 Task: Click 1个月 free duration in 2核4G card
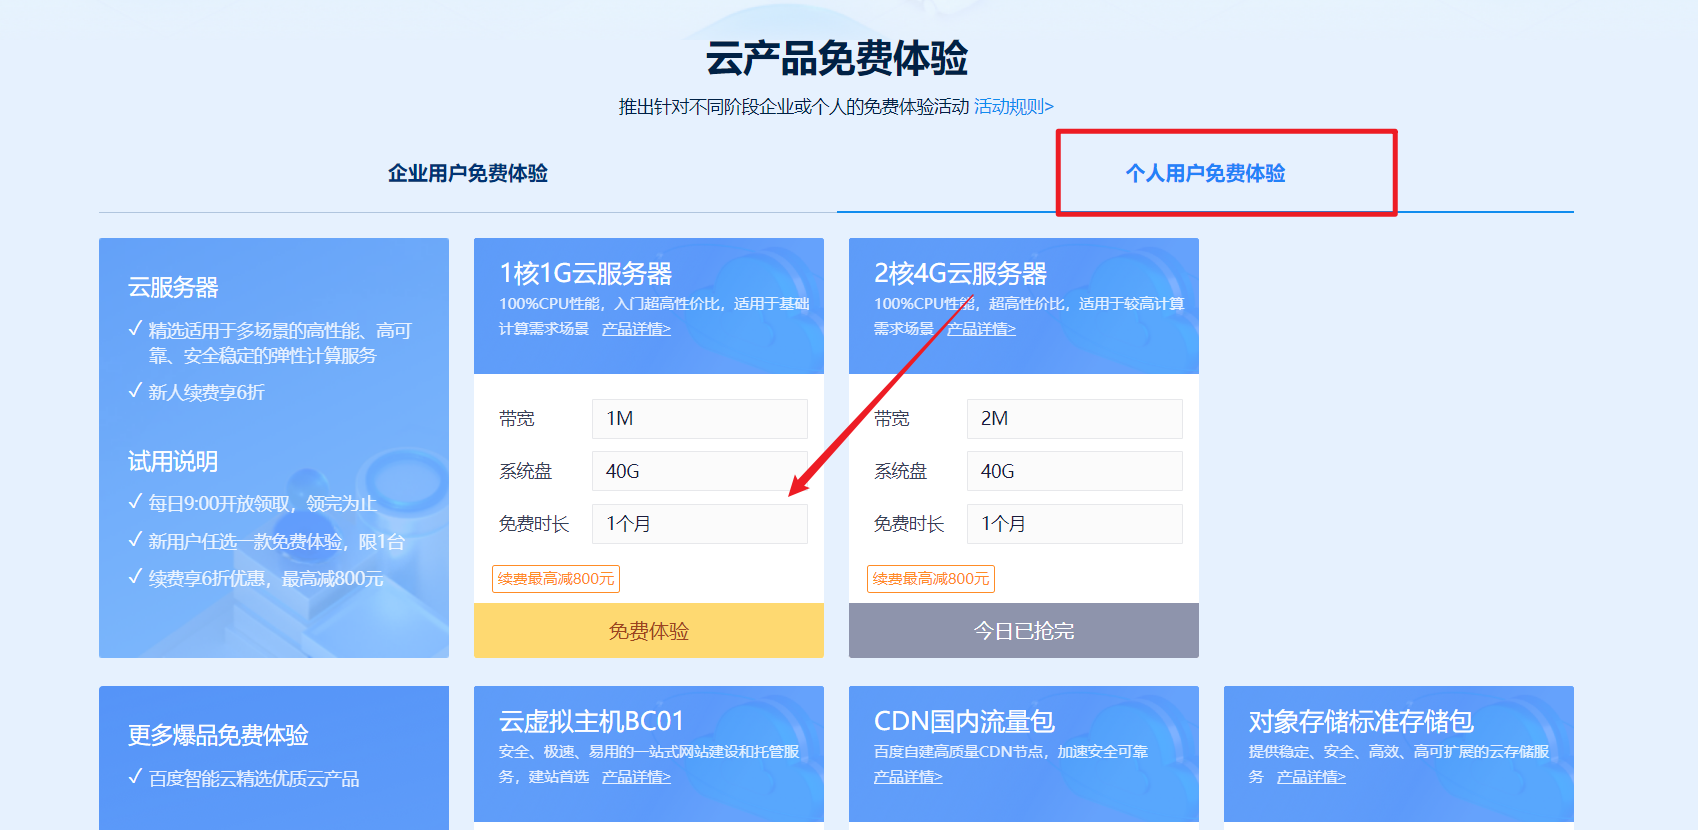pos(1075,524)
